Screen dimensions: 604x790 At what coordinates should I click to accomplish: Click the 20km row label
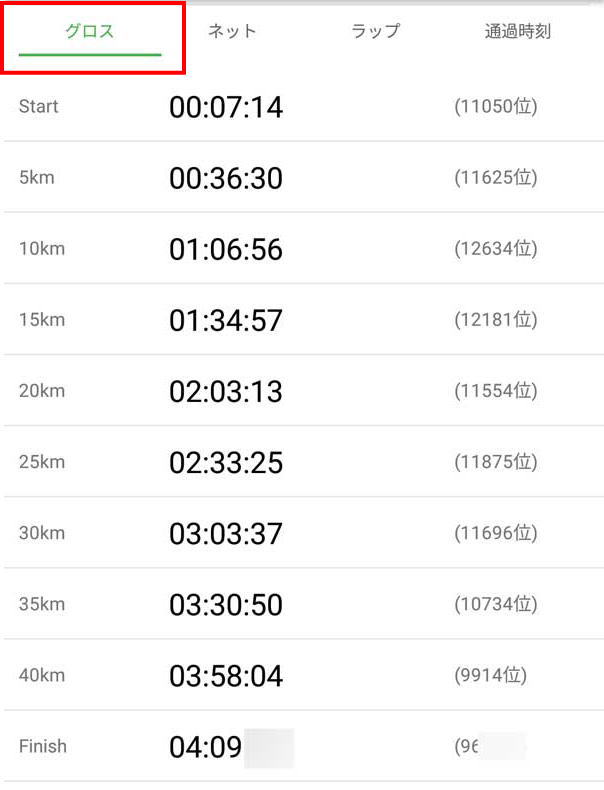click(x=41, y=391)
